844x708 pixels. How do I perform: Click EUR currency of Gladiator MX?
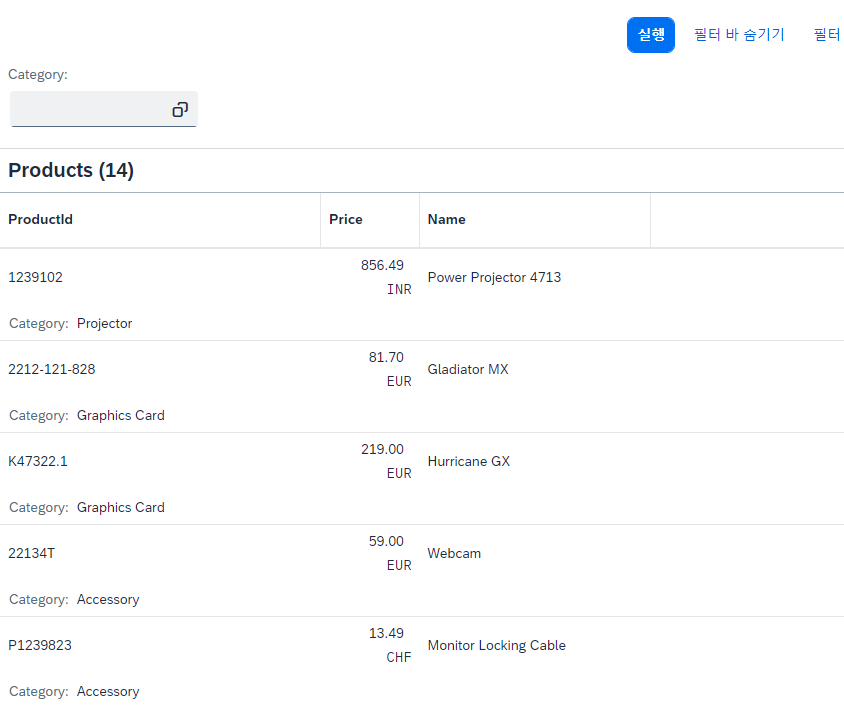(x=399, y=382)
